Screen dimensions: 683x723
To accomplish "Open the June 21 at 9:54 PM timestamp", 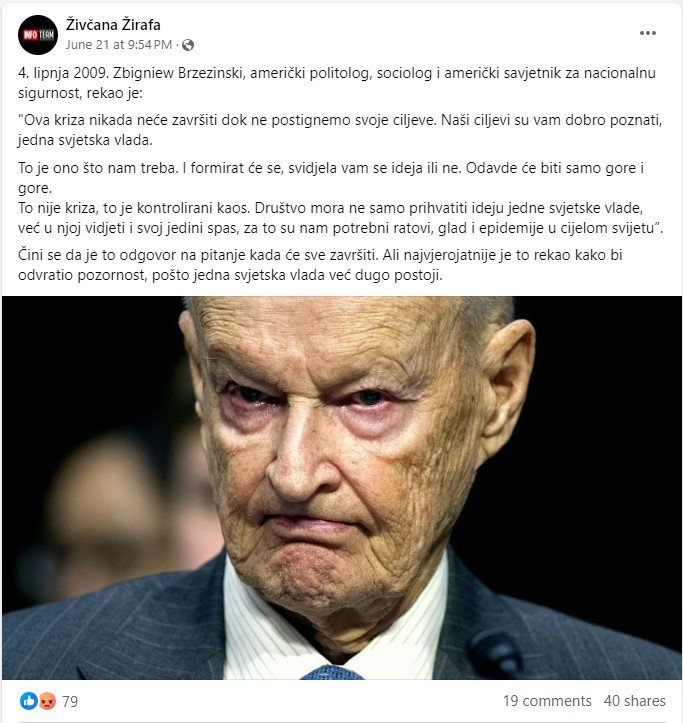I will tap(119, 45).
